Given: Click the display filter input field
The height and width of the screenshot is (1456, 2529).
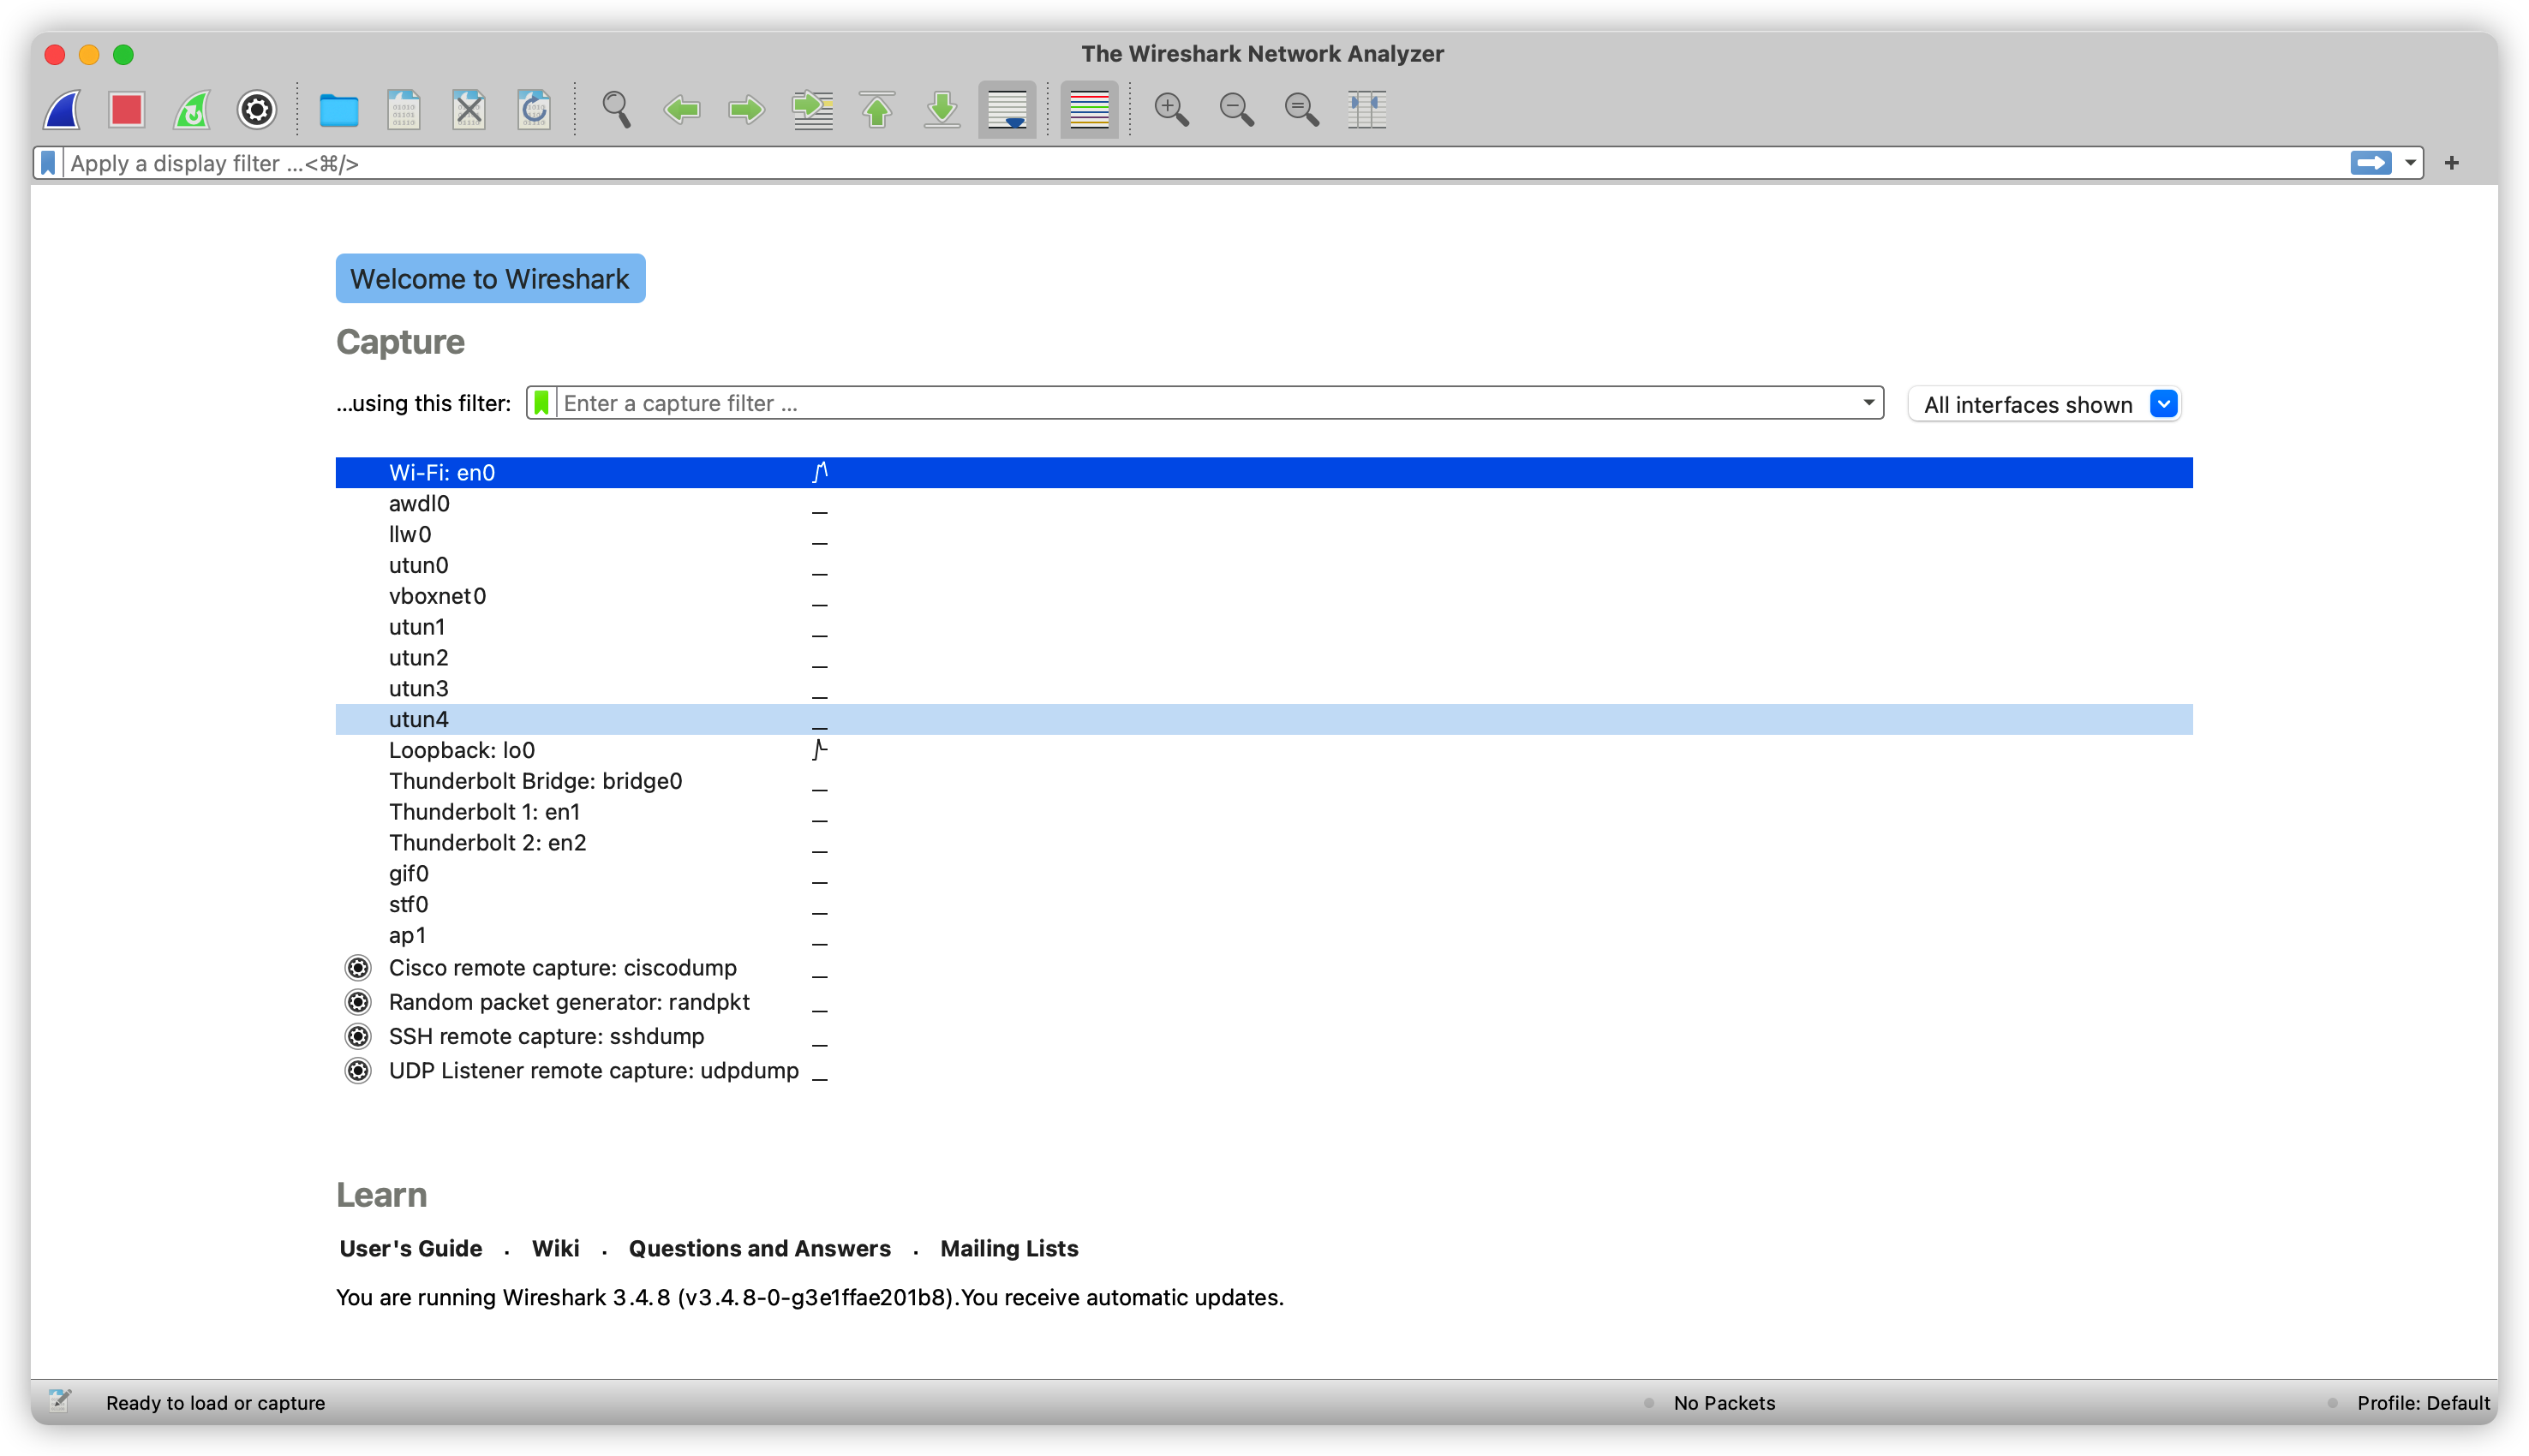Looking at the screenshot, I should point(1204,163).
